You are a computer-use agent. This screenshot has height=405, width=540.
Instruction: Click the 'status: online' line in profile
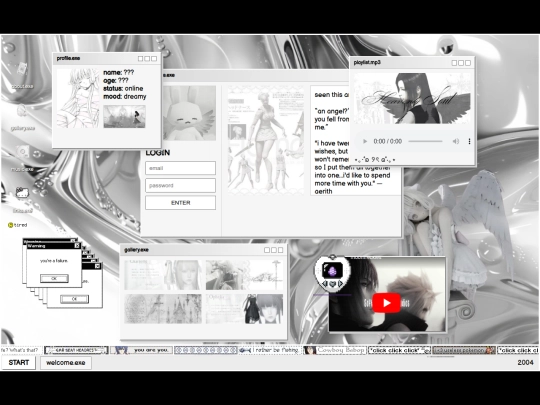click(x=123, y=89)
